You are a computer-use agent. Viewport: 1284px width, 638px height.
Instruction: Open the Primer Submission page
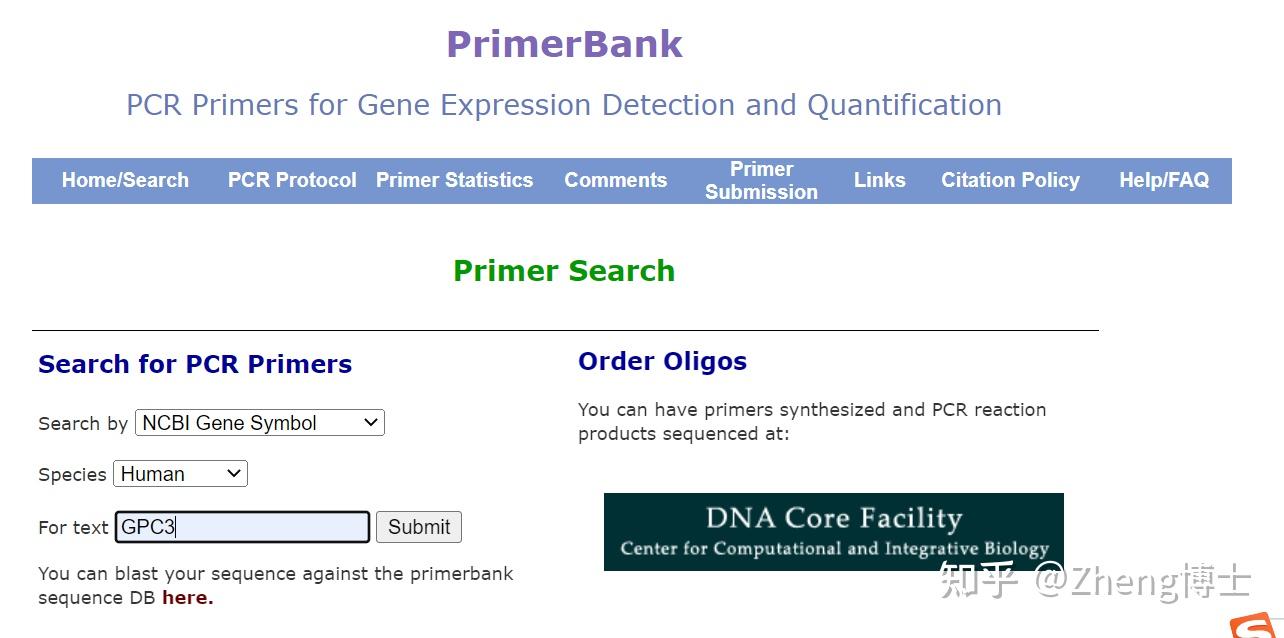click(x=761, y=180)
